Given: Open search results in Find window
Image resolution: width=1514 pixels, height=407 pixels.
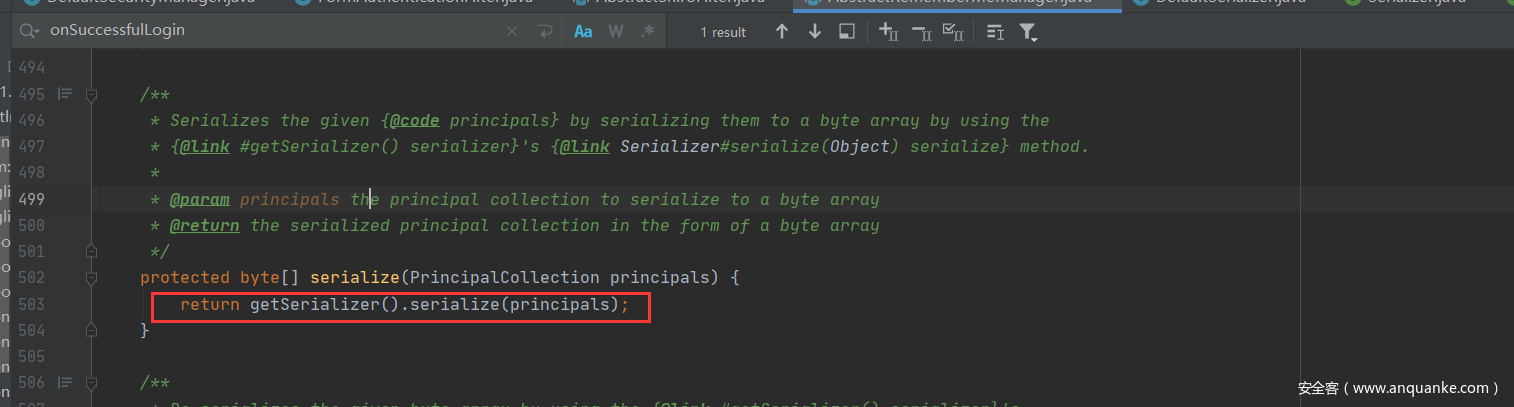Looking at the screenshot, I should (846, 32).
